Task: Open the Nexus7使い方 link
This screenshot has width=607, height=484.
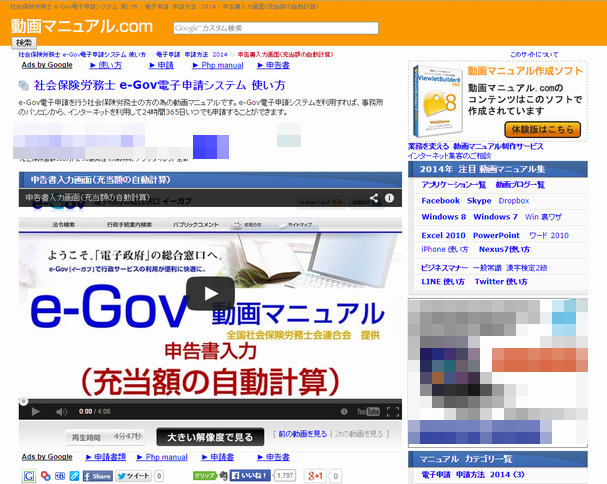Action: click(504, 249)
